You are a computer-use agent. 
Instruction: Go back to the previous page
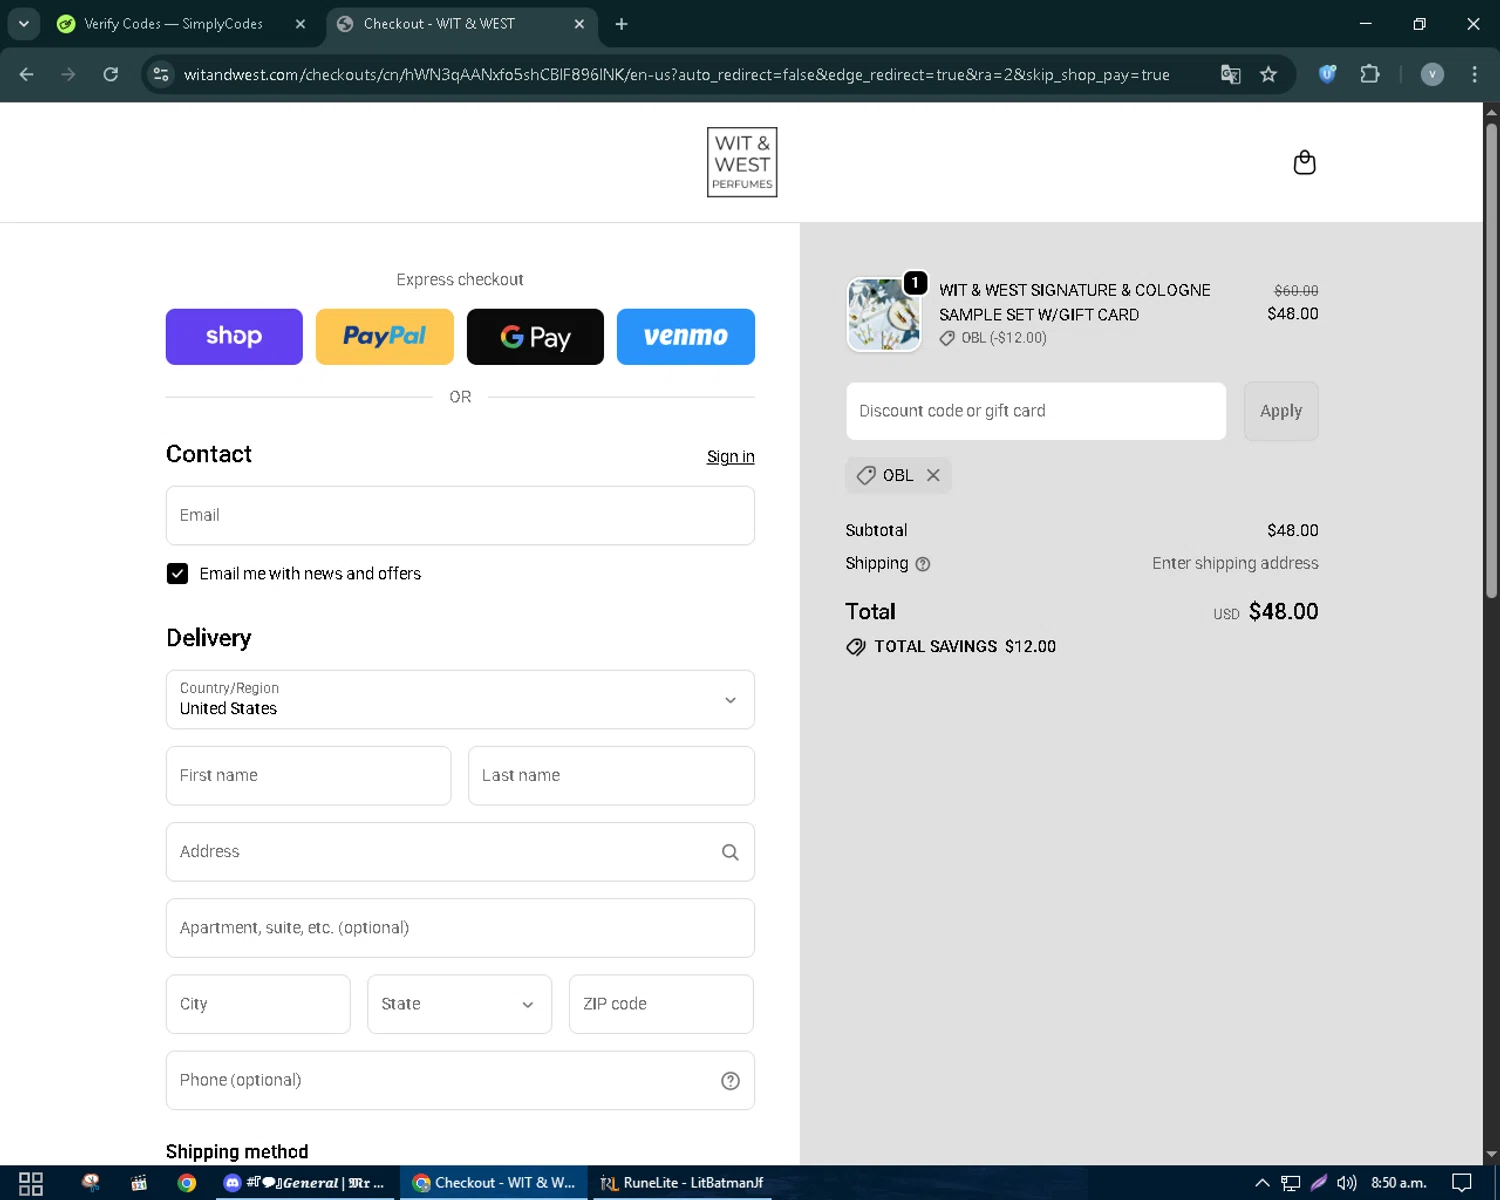pyautogui.click(x=27, y=74)
